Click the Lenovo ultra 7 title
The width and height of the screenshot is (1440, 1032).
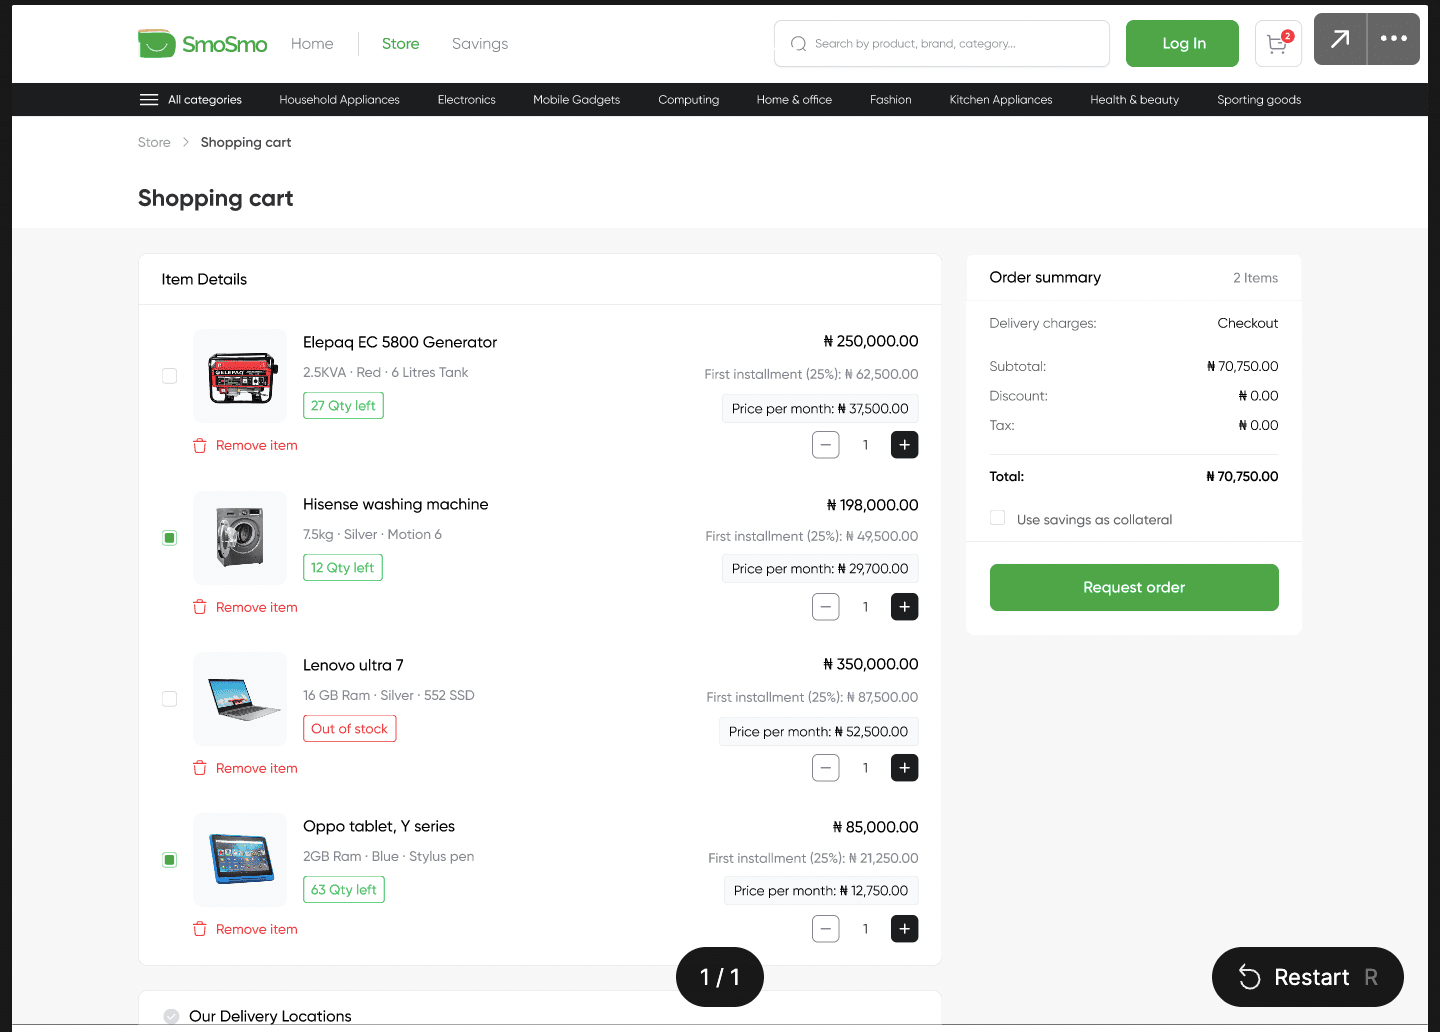pos(353,665)
